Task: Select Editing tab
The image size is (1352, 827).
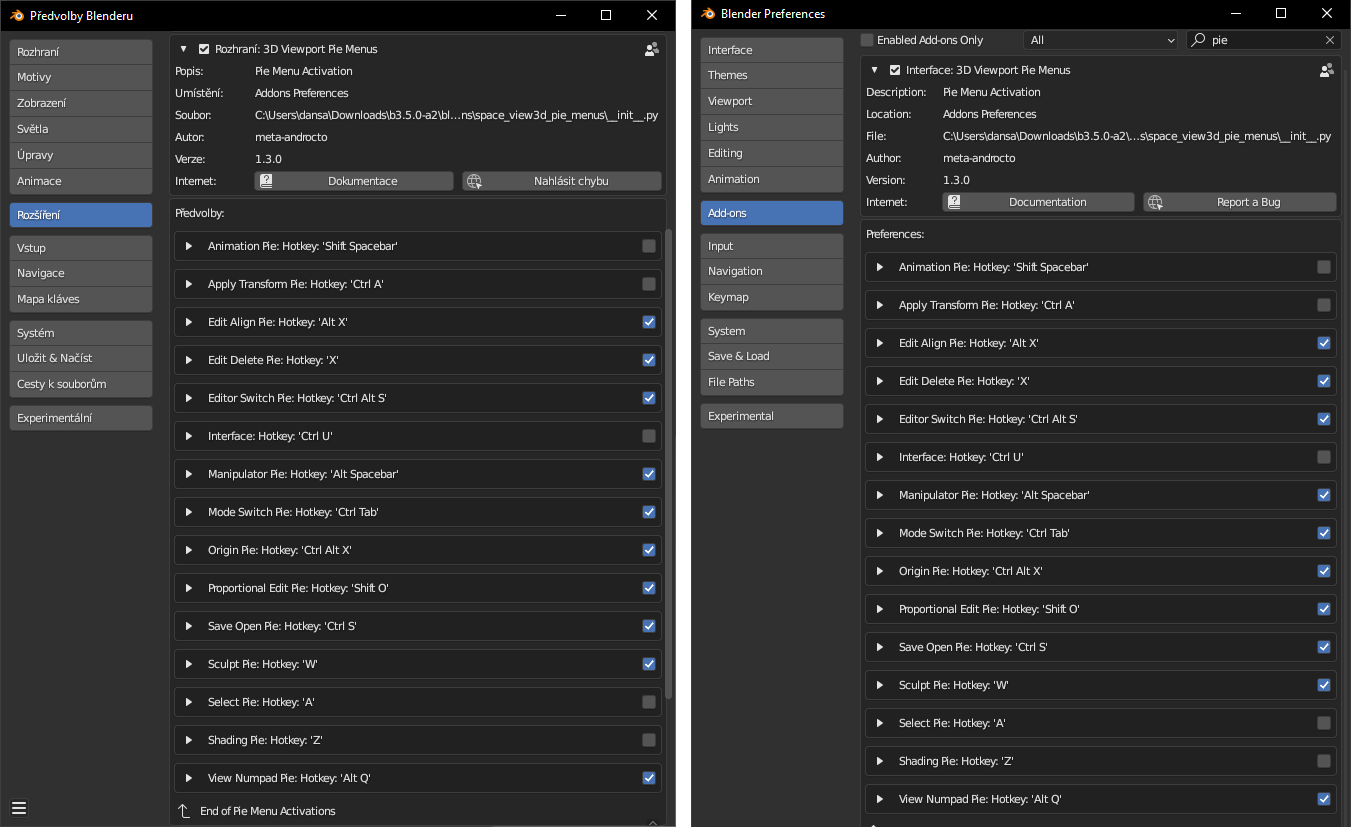Action: (772, 153)
